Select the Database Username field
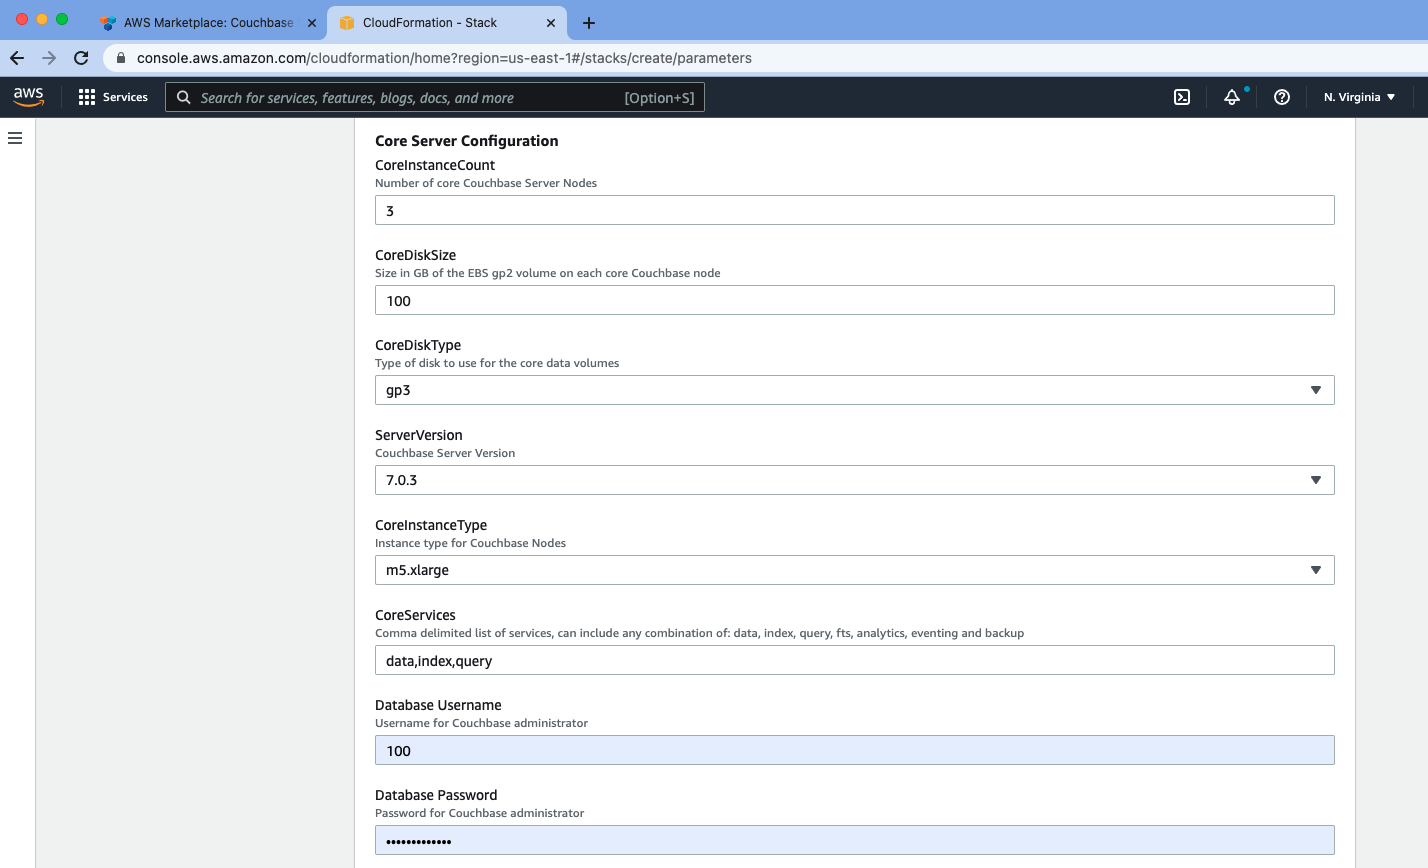1428x868 pixels. 854,750
